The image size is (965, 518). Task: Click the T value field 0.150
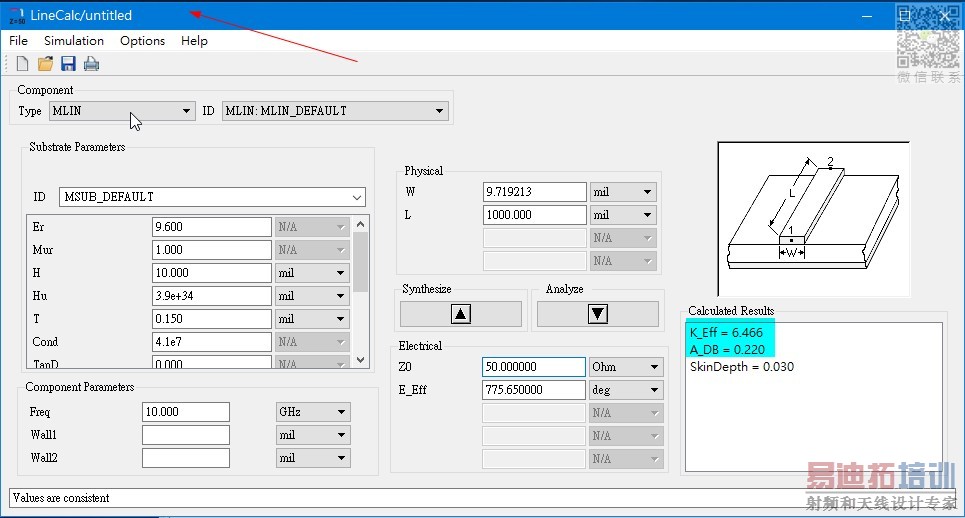211,319
